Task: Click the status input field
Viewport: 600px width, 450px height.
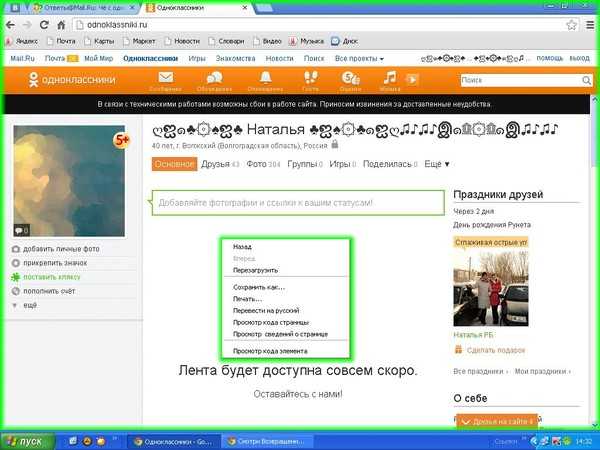Action: [298, 203]
